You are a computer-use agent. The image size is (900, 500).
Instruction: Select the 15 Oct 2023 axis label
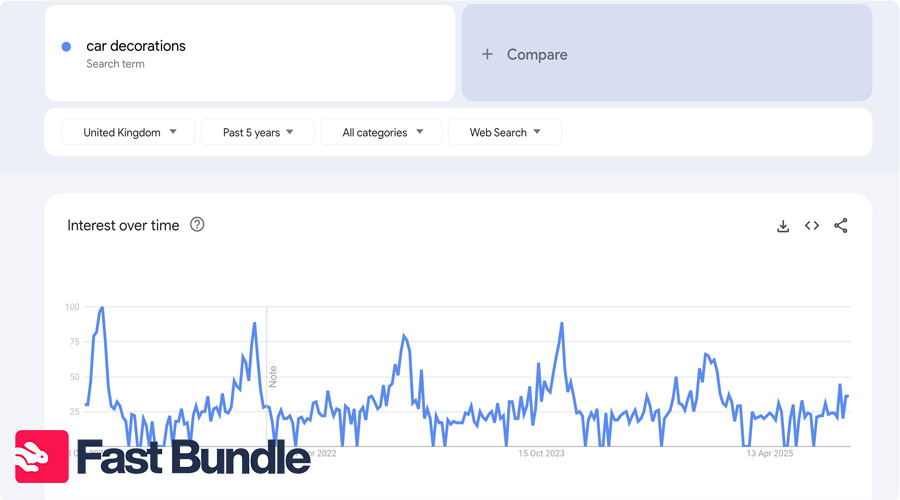tap(541, 453)
